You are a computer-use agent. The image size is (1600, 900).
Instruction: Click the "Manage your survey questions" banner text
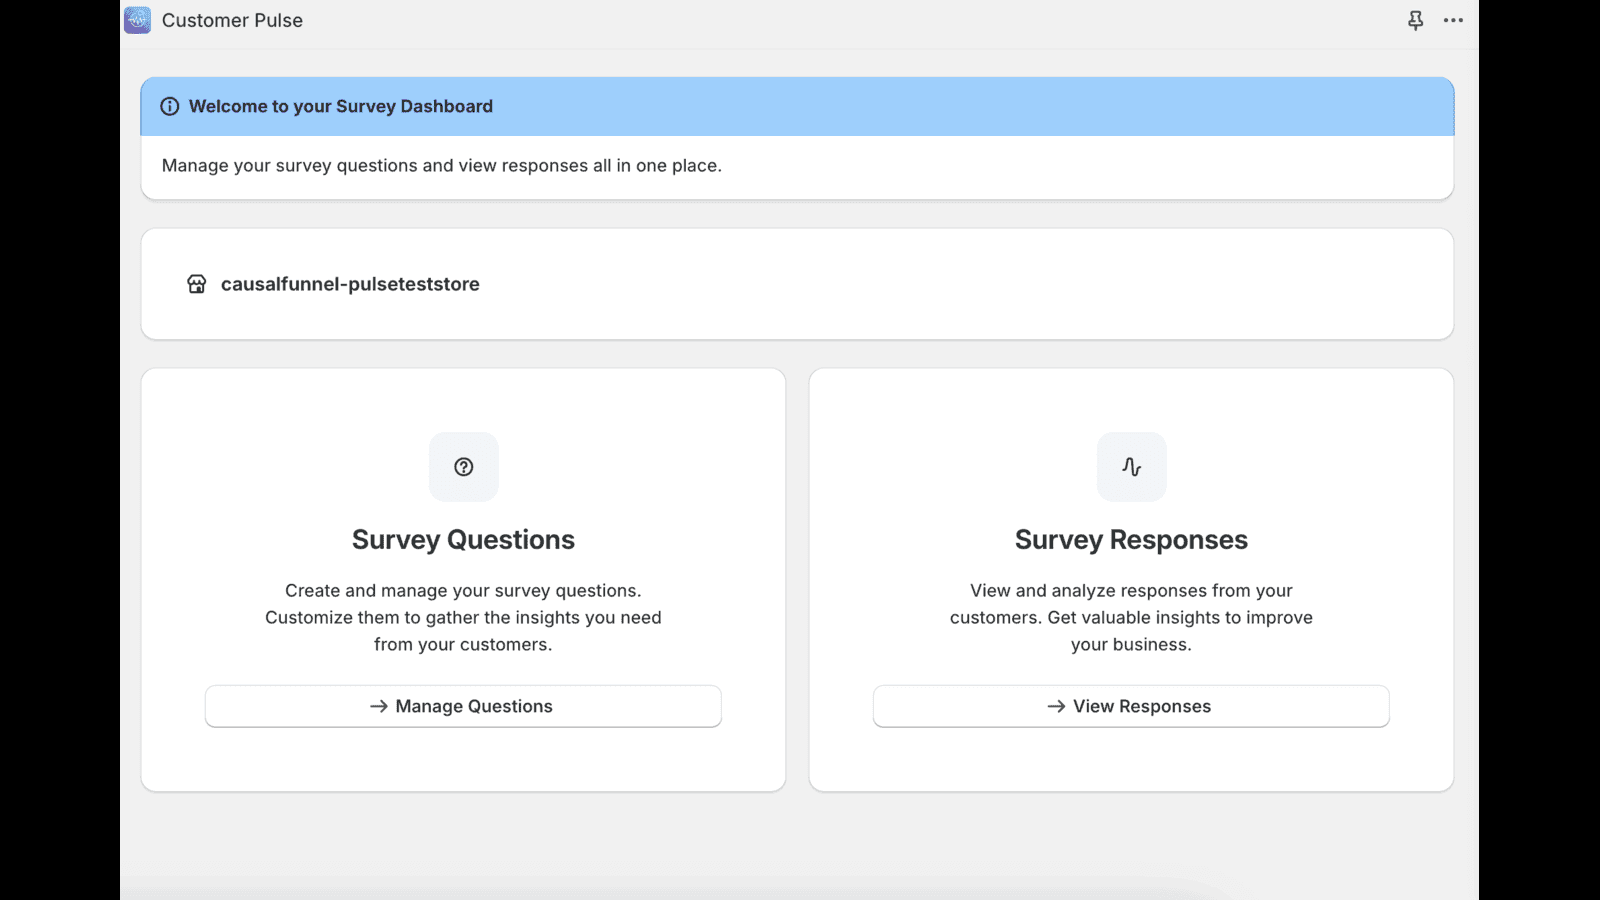441,166
